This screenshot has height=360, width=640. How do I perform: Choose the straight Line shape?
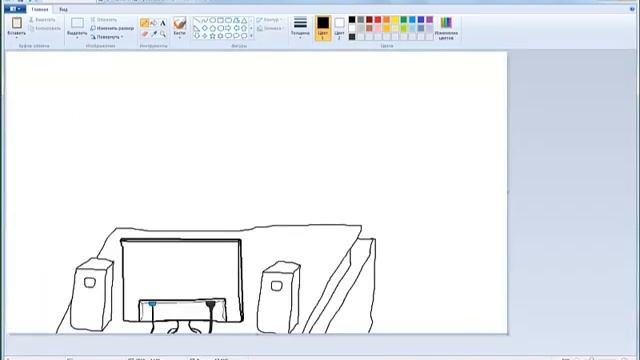(x=197, y=20)
